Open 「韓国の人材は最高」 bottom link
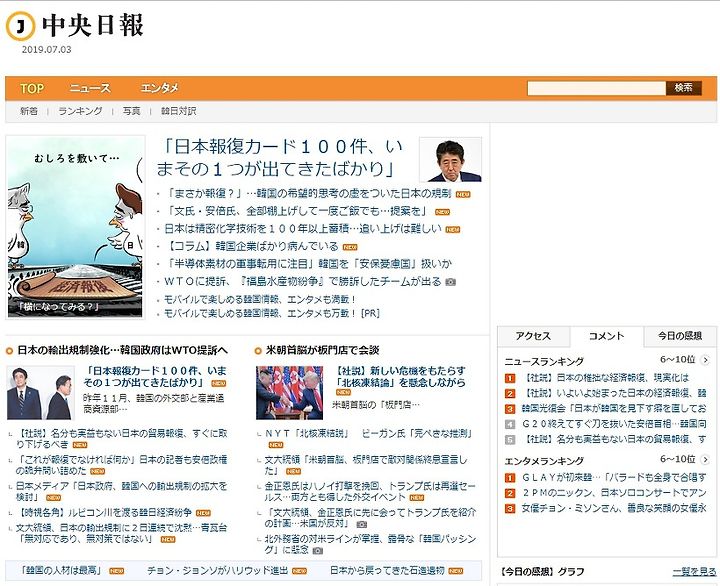 coord(61,571)
